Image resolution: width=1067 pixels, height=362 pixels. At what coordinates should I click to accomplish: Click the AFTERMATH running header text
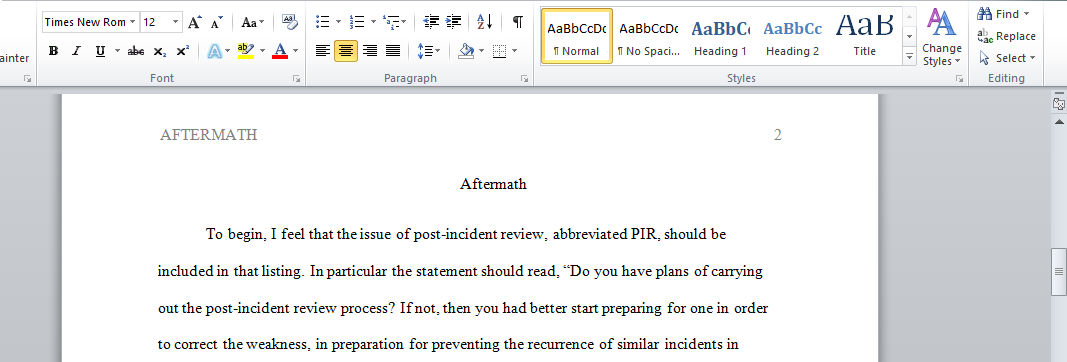point(208,135)
